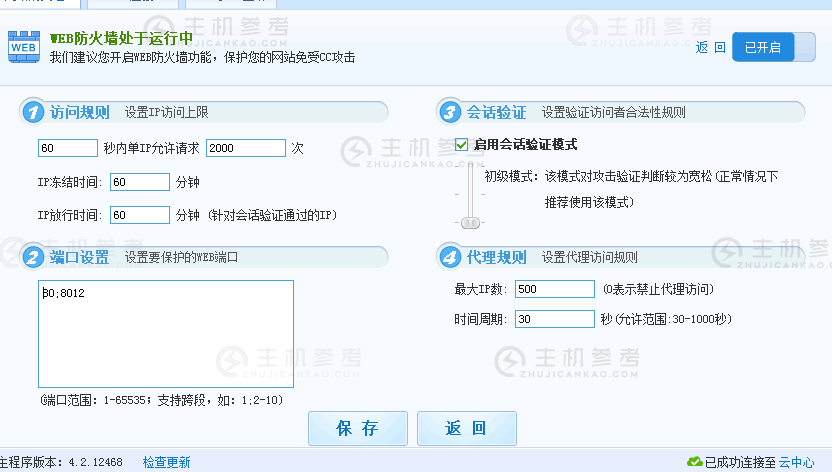This screenshot has width=832, height=472.
Task: Click the bottom 返回 button
Action: tap(466, 428)
